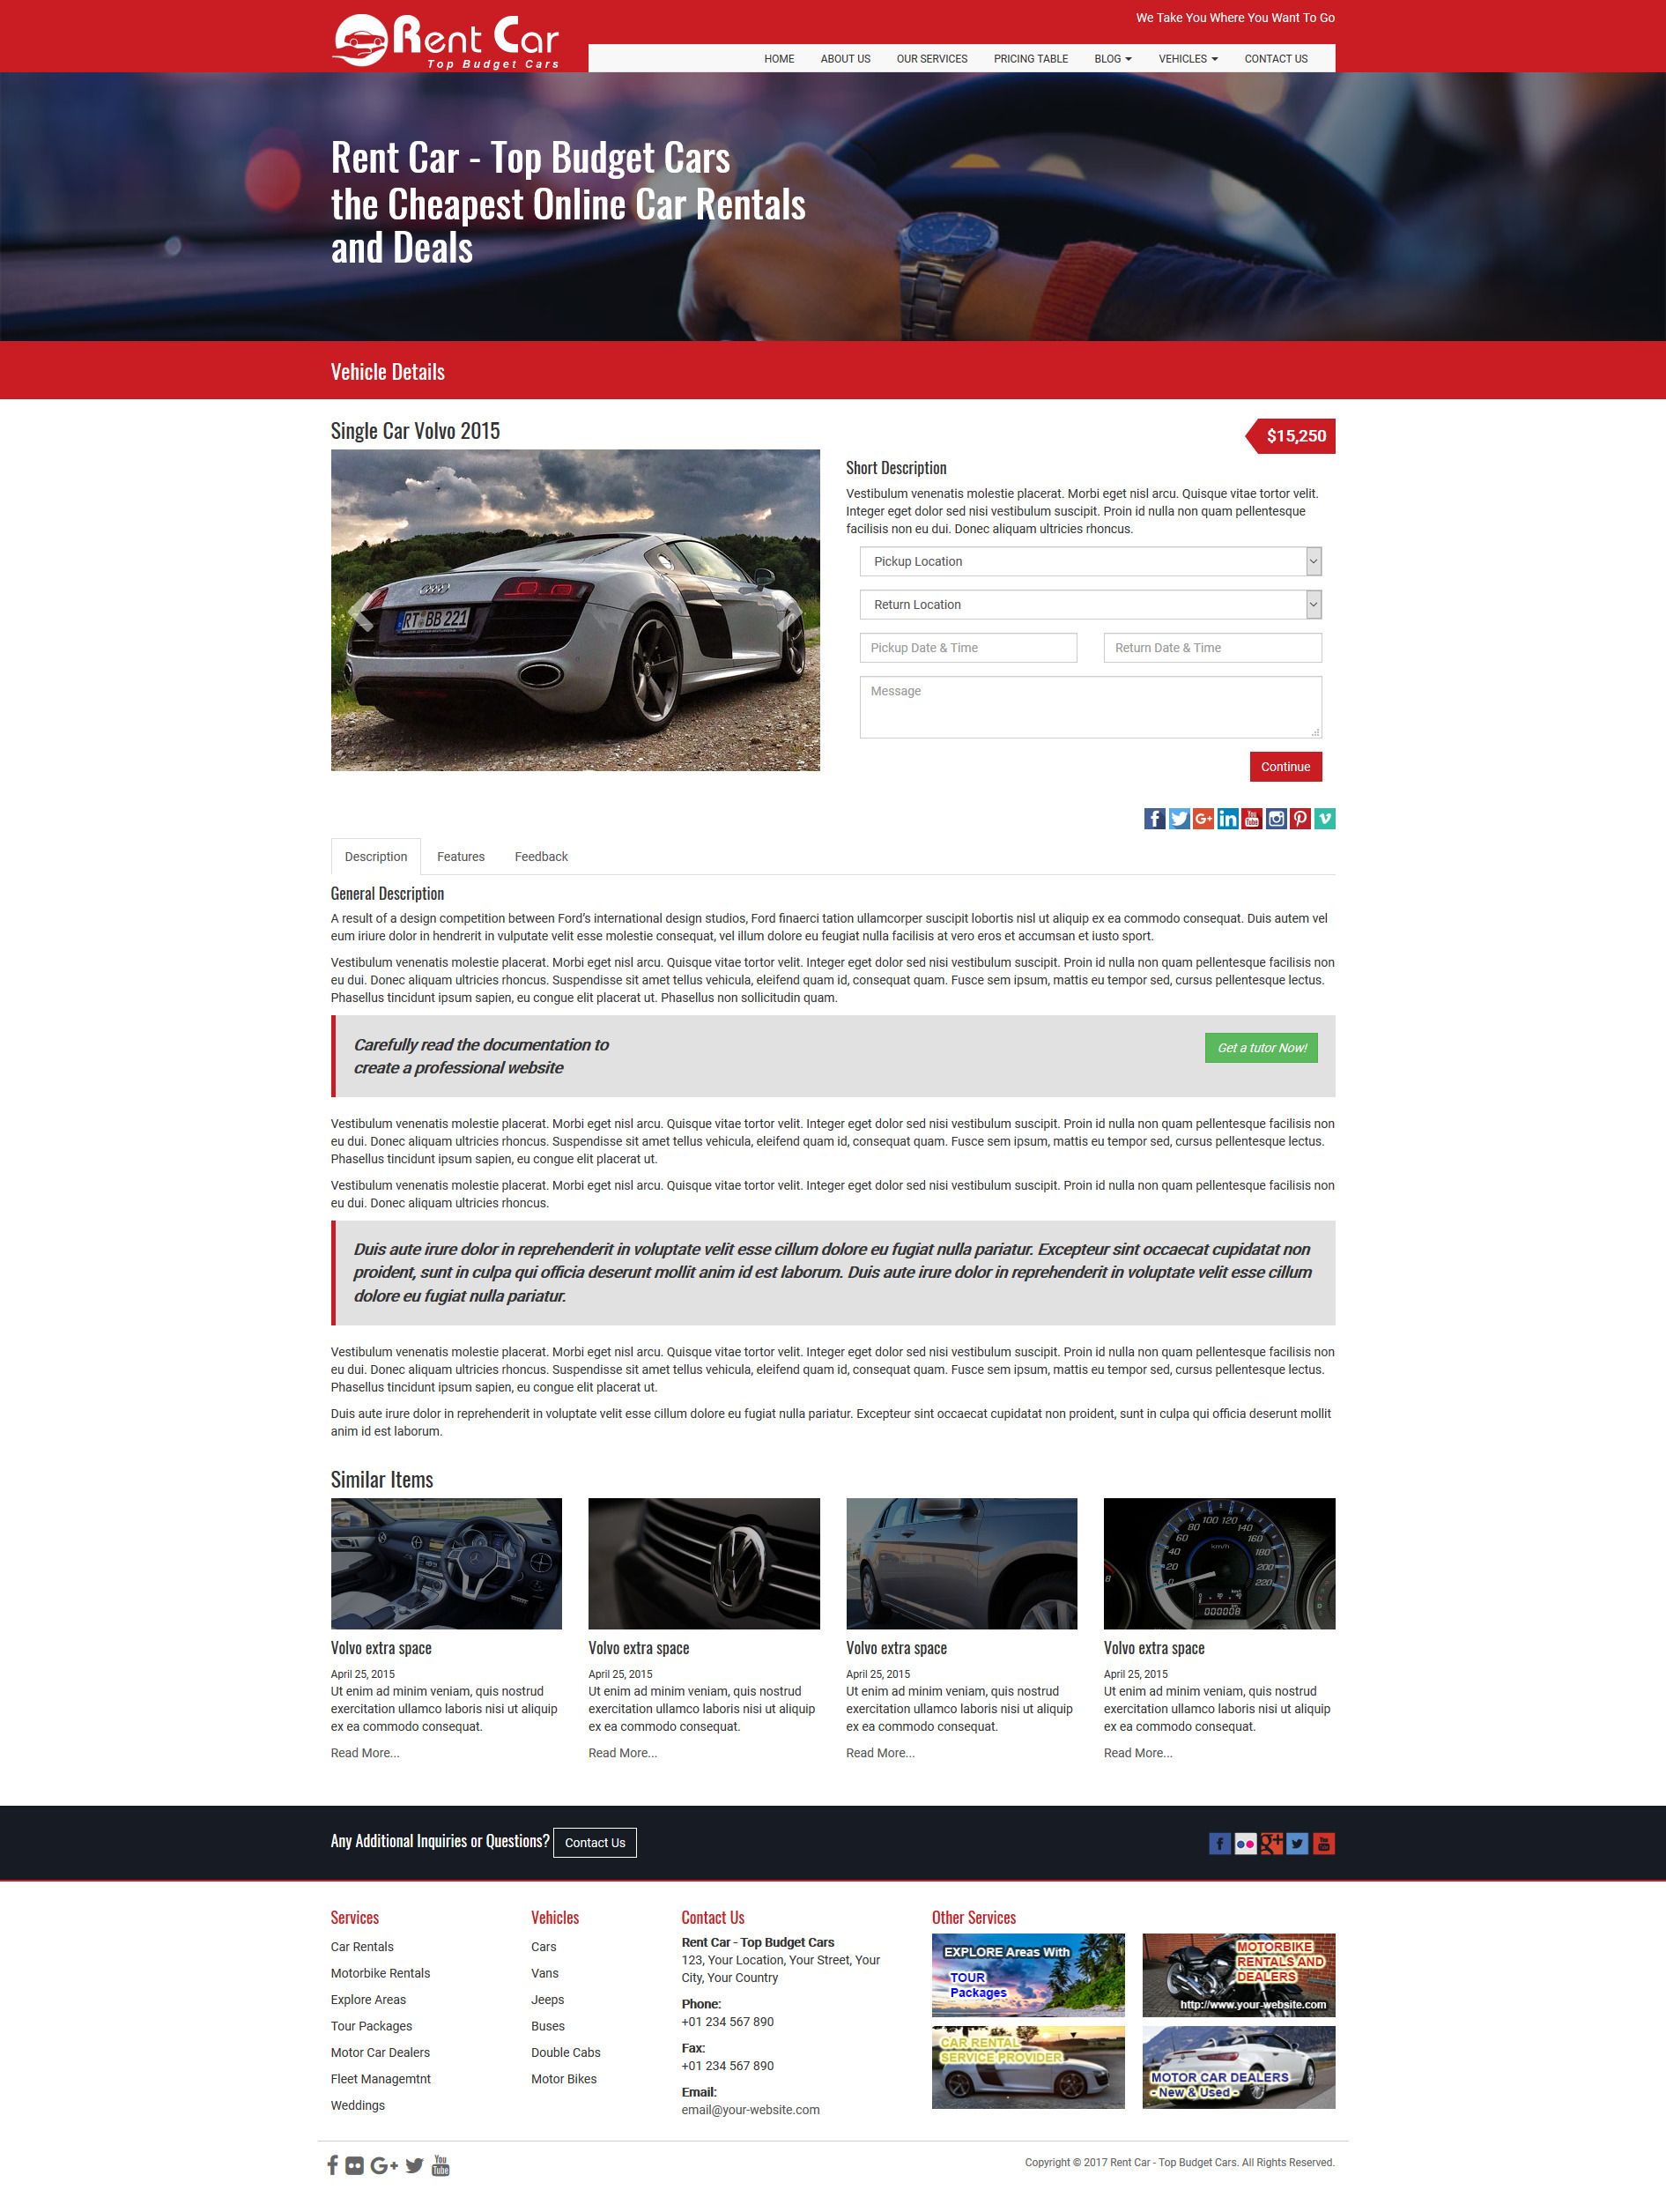Viewport: 1666px width, 2212px height.
Task: Click the gray YouTube icon at page bottom
Action: [x=440, y=2165]
